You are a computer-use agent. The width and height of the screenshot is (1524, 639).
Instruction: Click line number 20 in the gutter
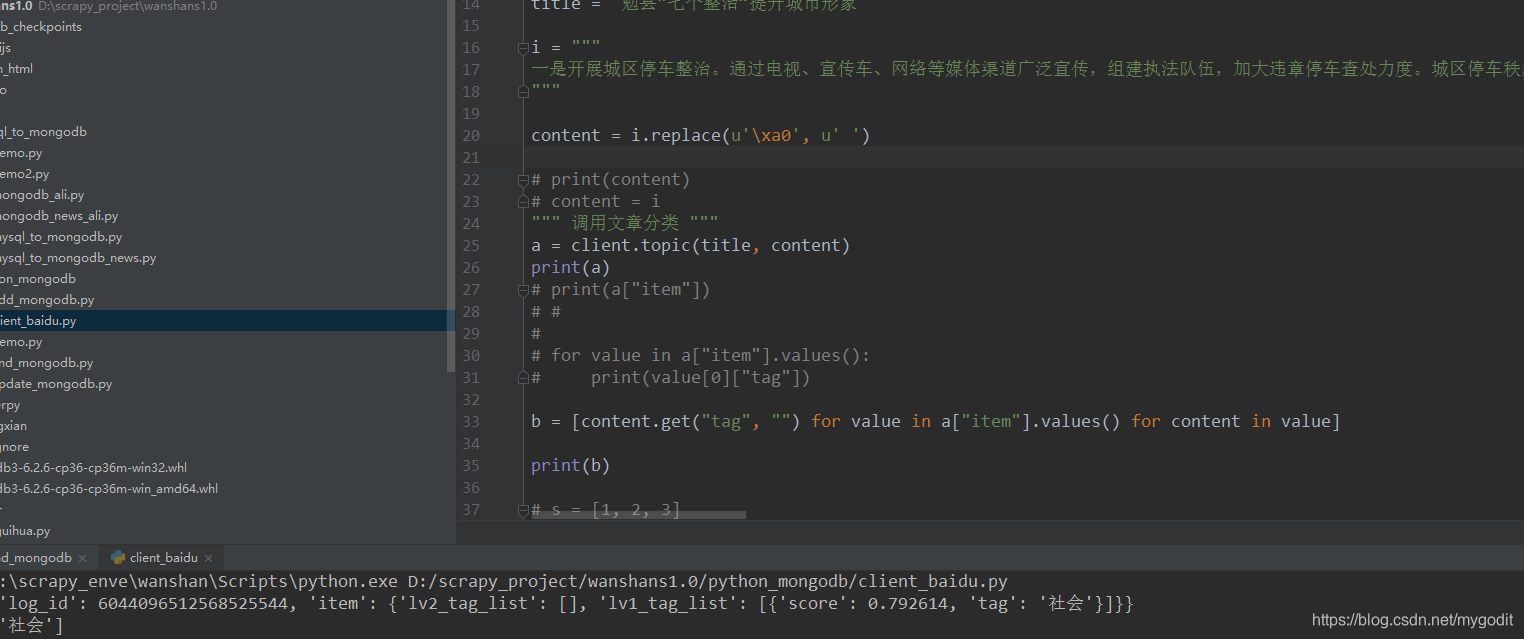470,136
